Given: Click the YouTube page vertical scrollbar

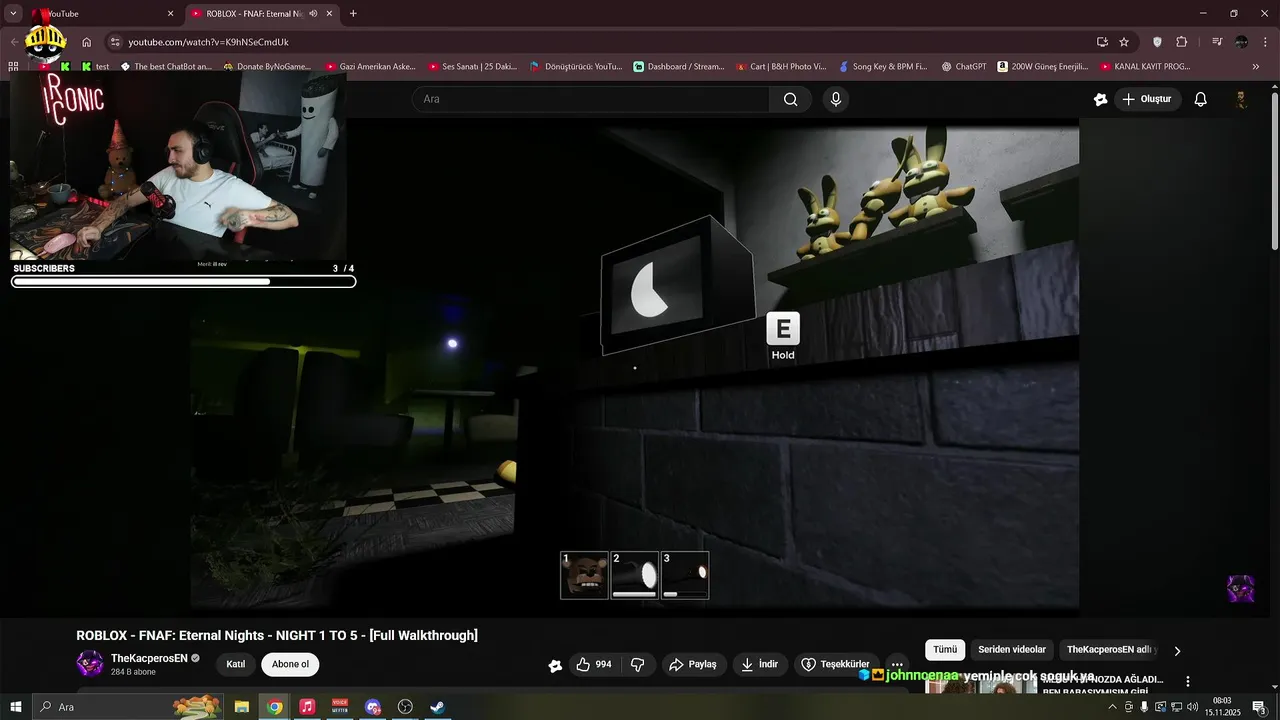Looking at the screenshot, I should (x=1274, y=171).
